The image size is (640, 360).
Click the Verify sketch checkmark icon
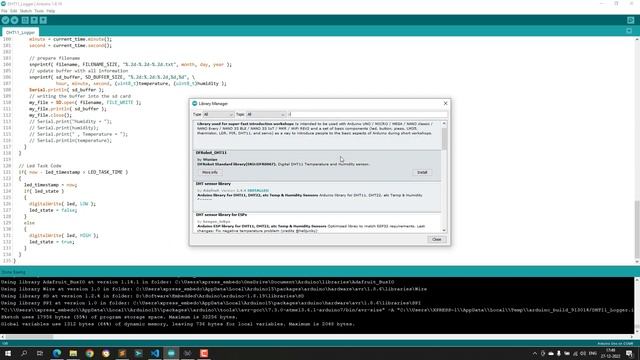pos(5,20)
